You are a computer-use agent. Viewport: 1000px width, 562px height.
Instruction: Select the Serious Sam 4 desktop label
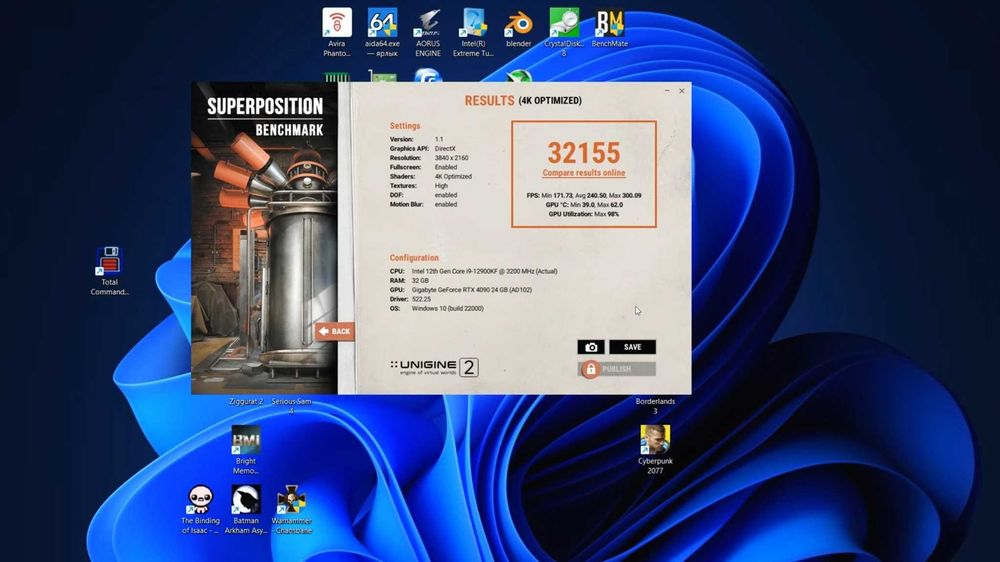point(291,406)
